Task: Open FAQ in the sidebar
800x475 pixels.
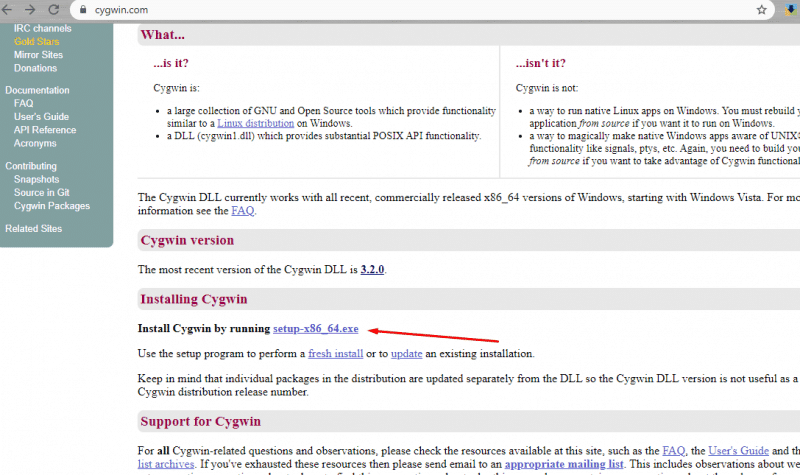Action: [23, 103]
